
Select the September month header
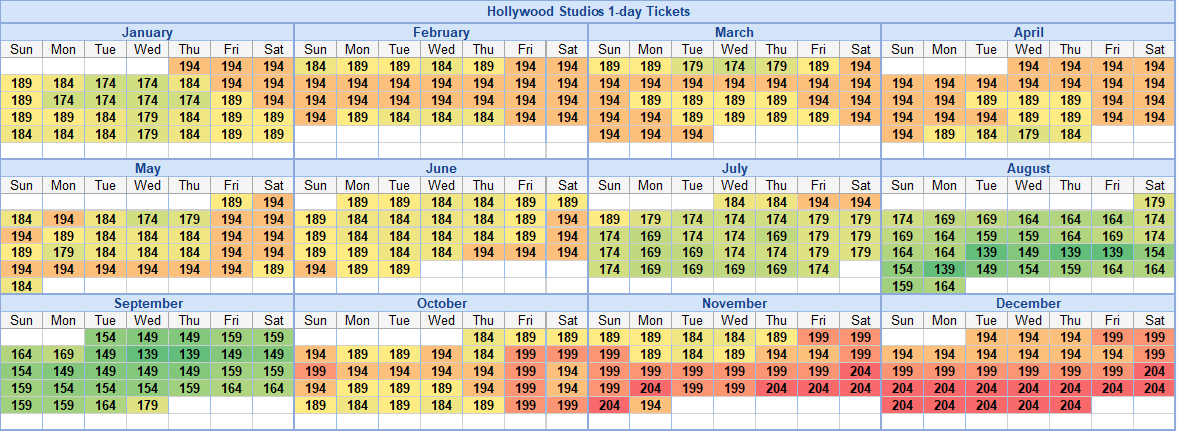click(x=147, y=303)
